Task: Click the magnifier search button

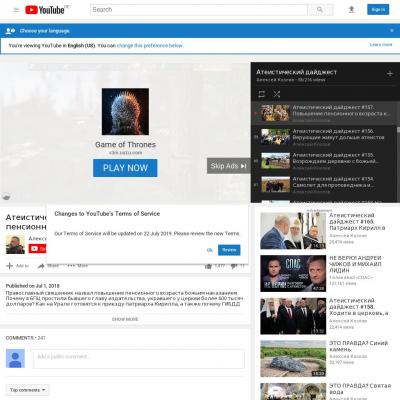Action: tap(320, 10)
